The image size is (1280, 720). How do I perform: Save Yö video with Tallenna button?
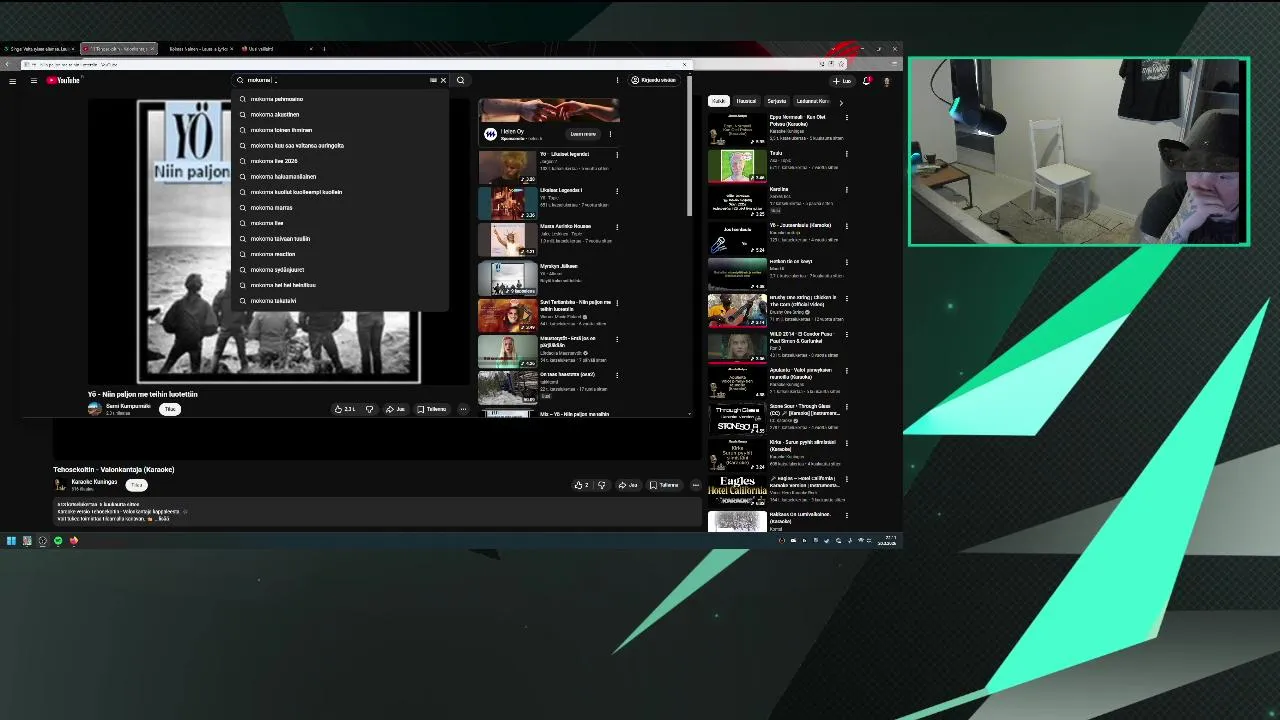pyautogui.click(x=432, y=409)
